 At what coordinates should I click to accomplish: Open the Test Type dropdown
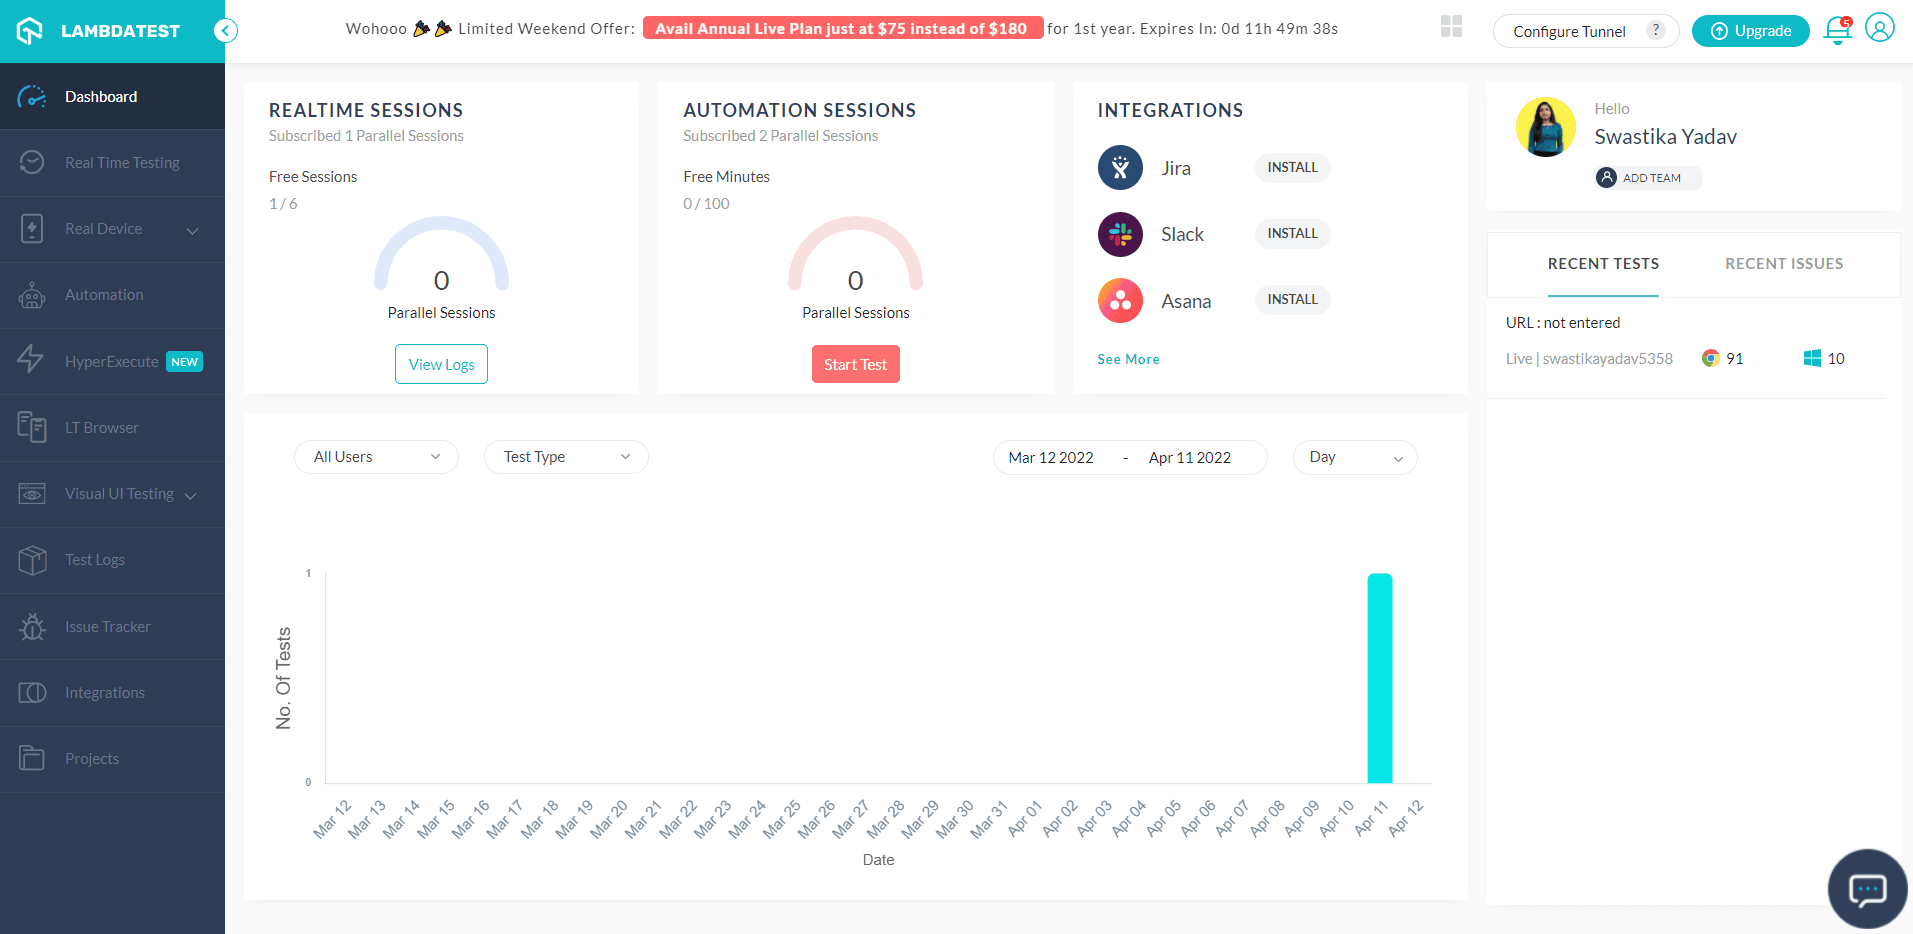click(566, 457)
